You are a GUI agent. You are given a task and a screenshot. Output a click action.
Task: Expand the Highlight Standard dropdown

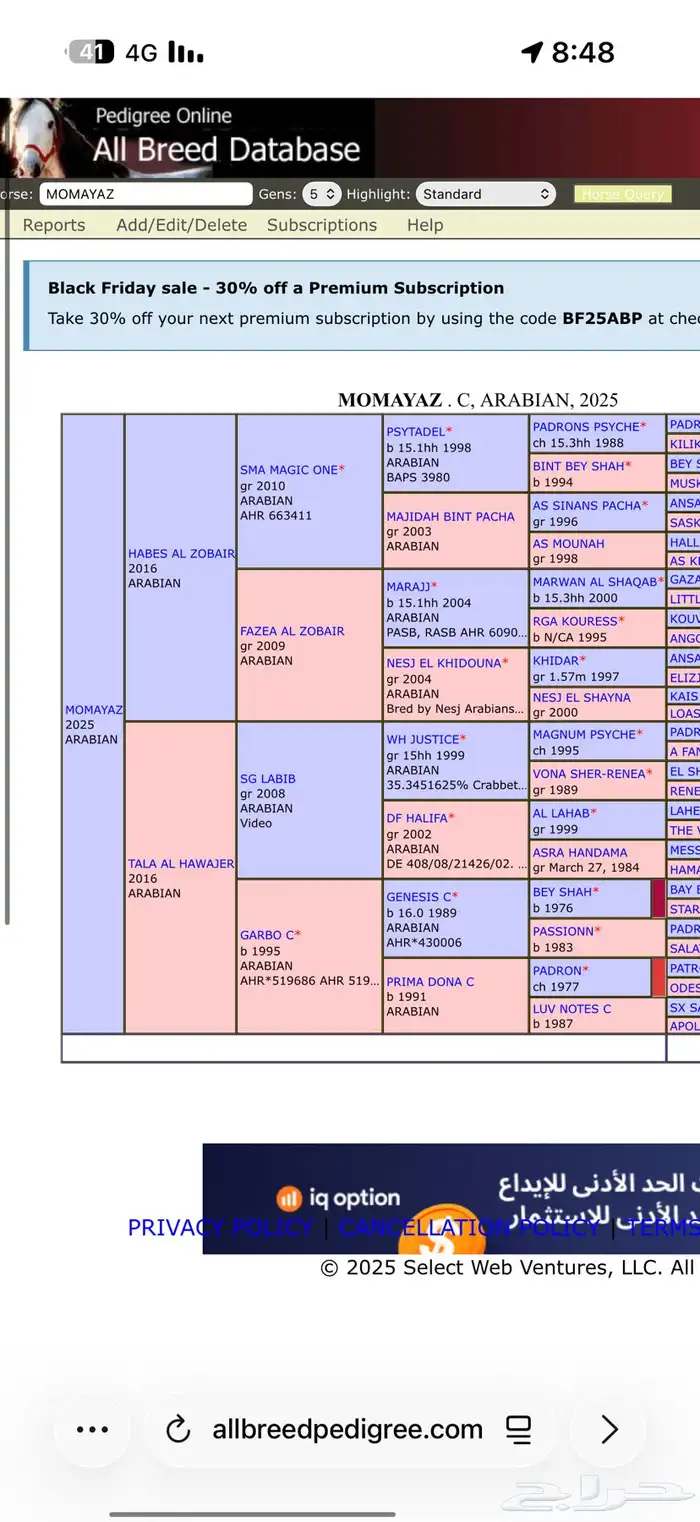485,194
